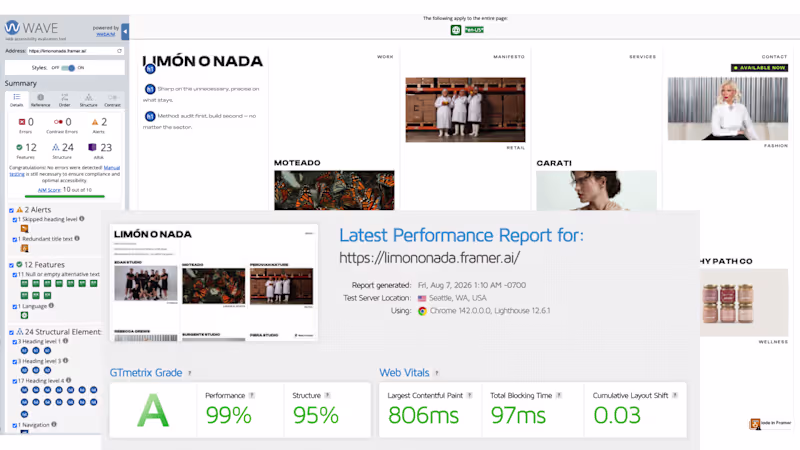Switch to the Order tab
Image resolution: width=800 pixels, height=450 pixels.
[x=64, y=100]
